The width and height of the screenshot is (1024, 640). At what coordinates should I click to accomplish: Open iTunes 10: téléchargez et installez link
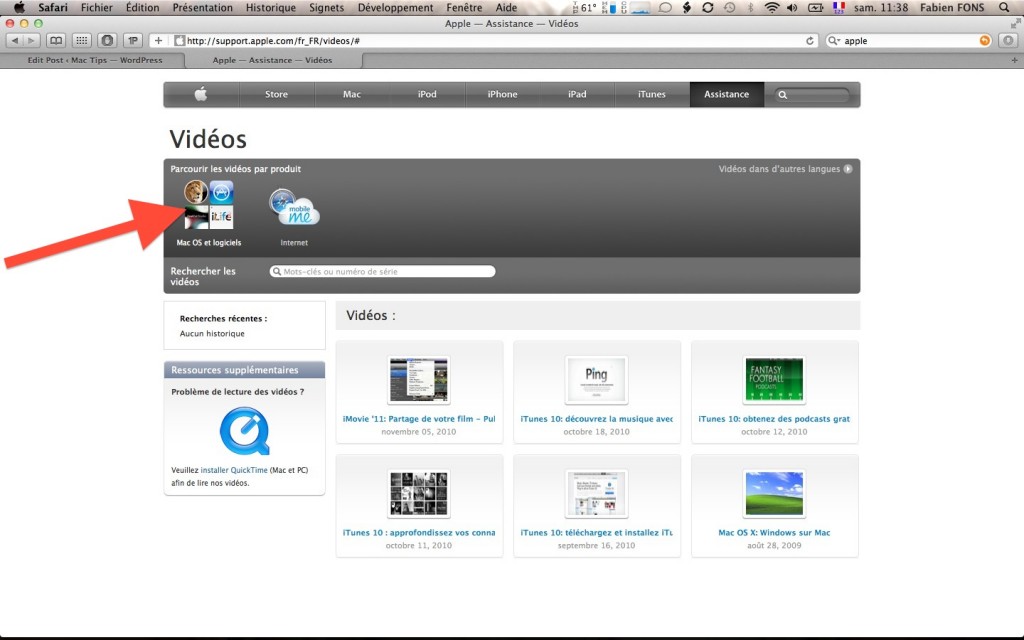pos(597,533)
